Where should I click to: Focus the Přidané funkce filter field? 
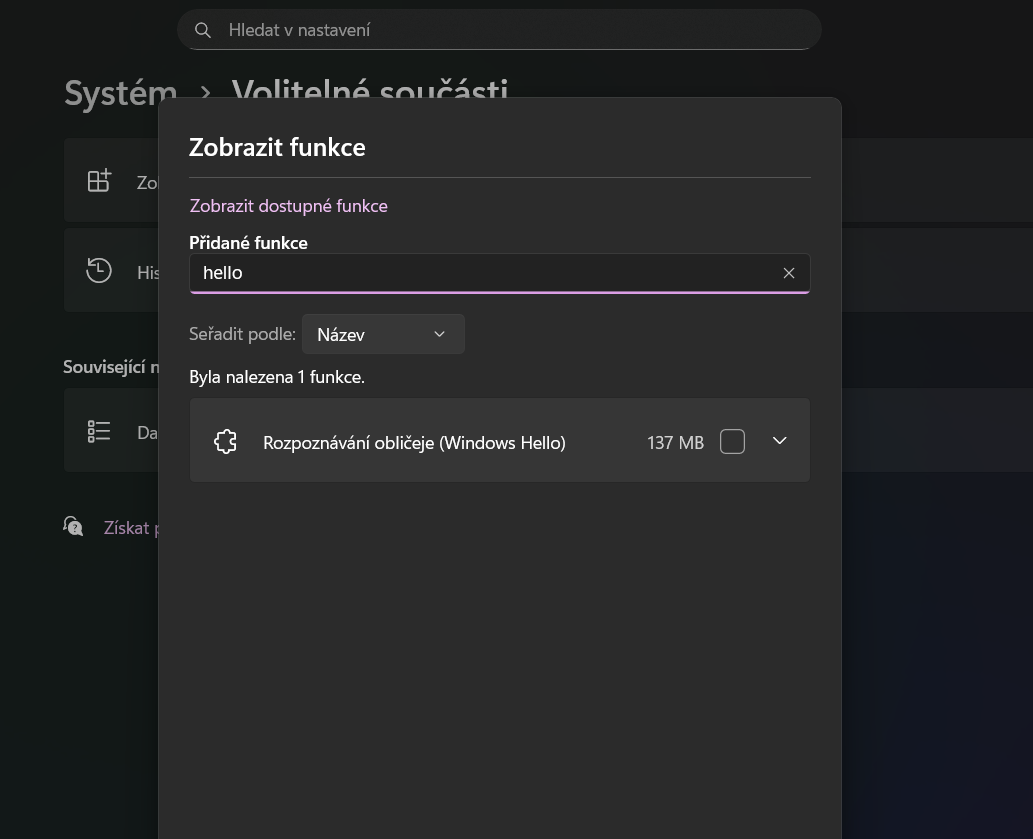click(x=499, y=273)
